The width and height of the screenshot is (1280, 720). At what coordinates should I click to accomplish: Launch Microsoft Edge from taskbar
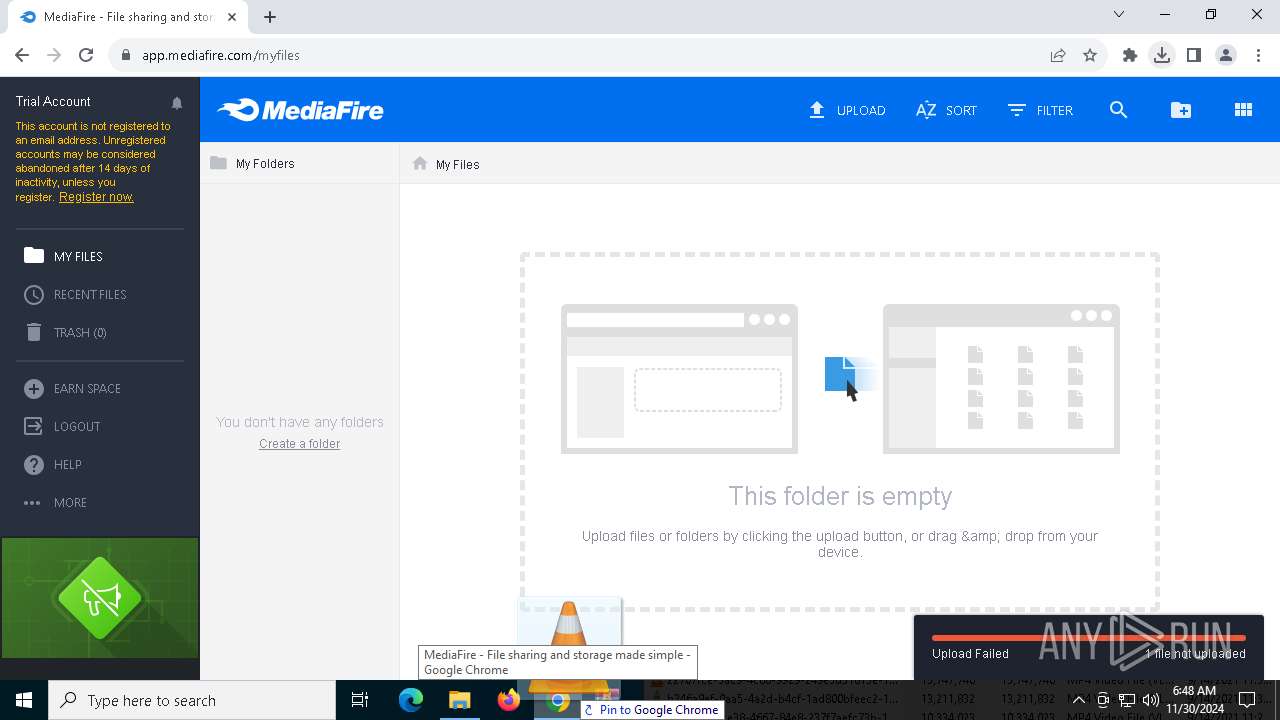tap(411, 700)
